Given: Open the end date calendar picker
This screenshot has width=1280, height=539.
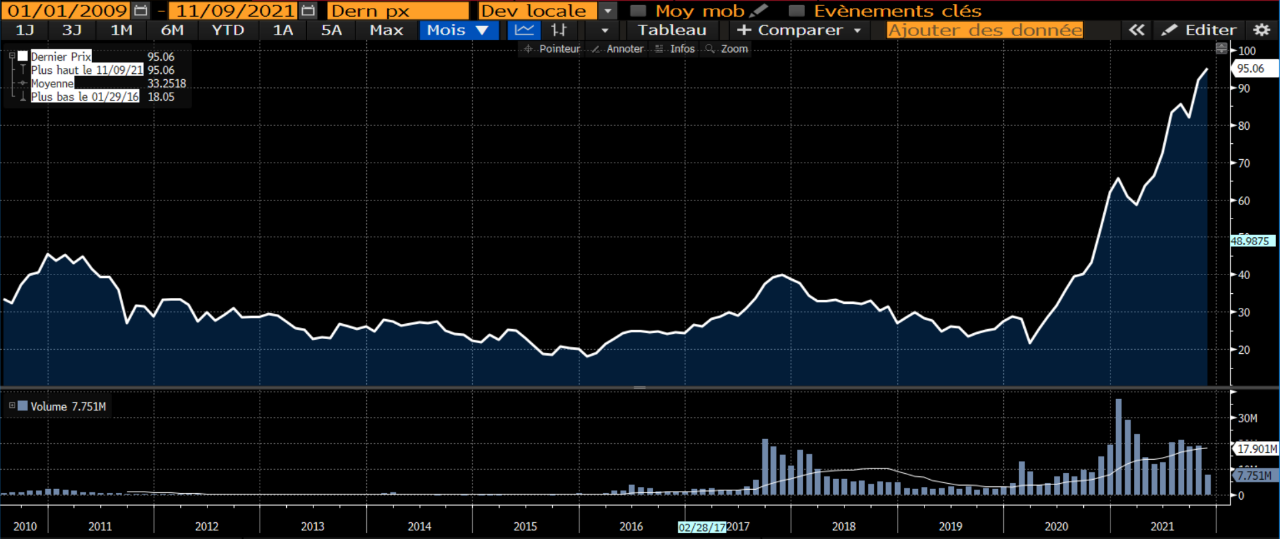Looking at the screenshot, I should coord(308,11).
